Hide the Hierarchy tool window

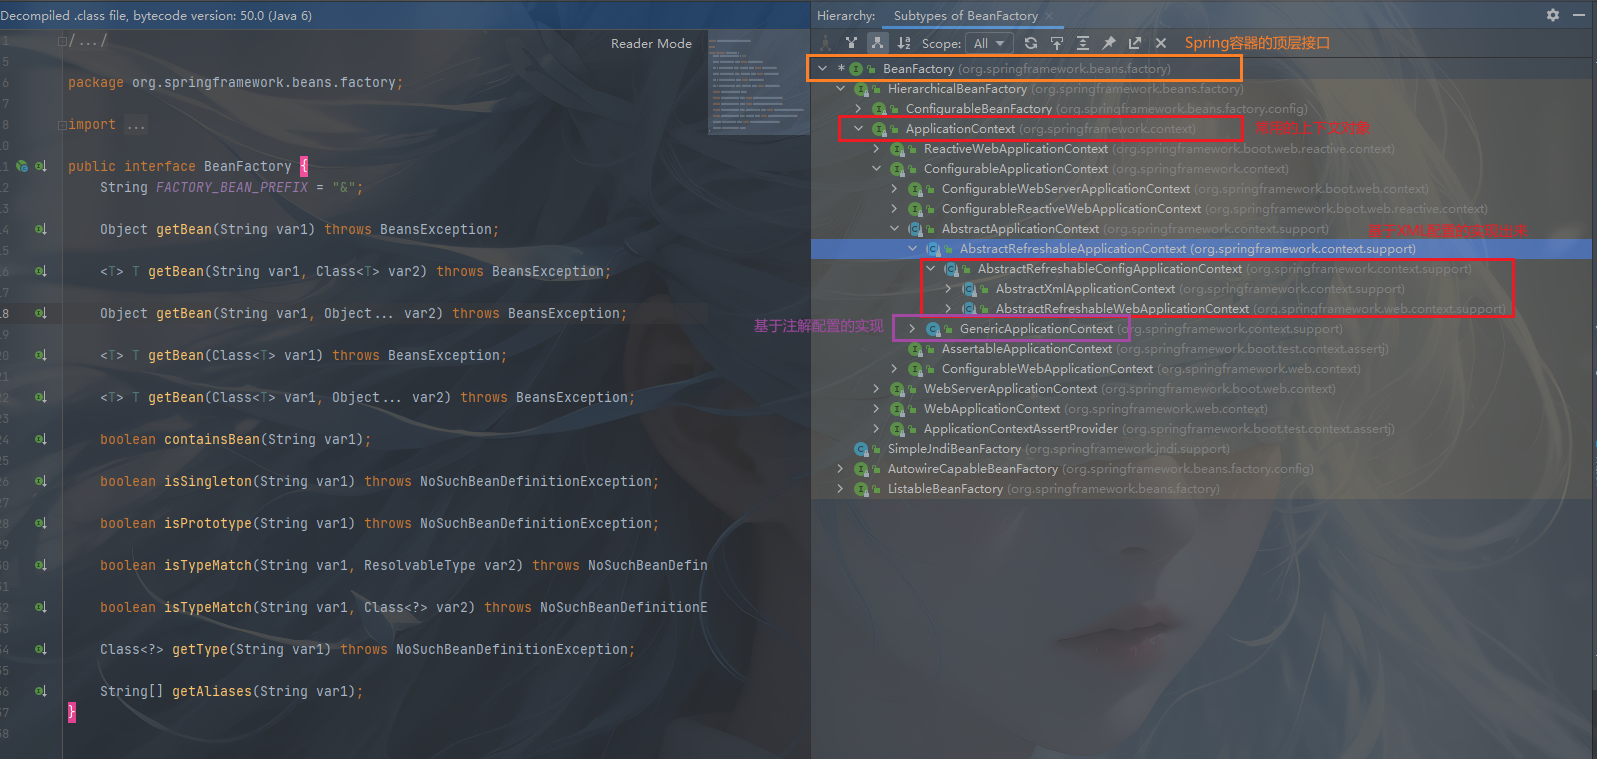1579,15
